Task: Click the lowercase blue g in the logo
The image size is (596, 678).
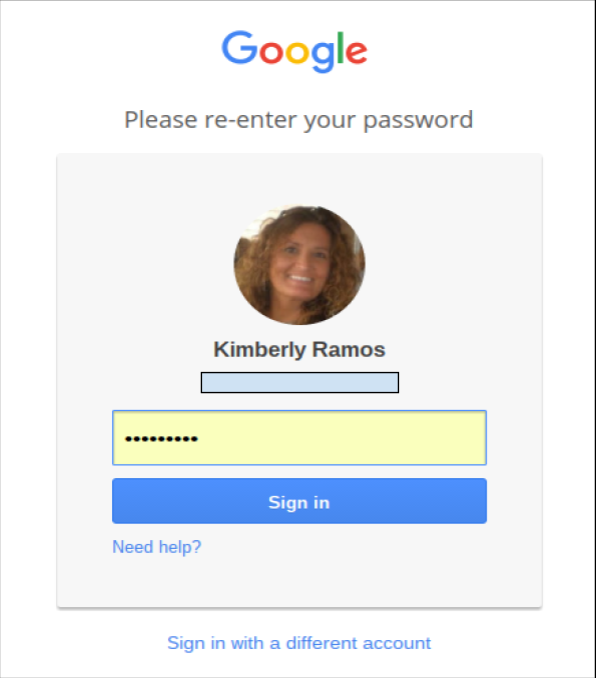Action: point(323,56)
